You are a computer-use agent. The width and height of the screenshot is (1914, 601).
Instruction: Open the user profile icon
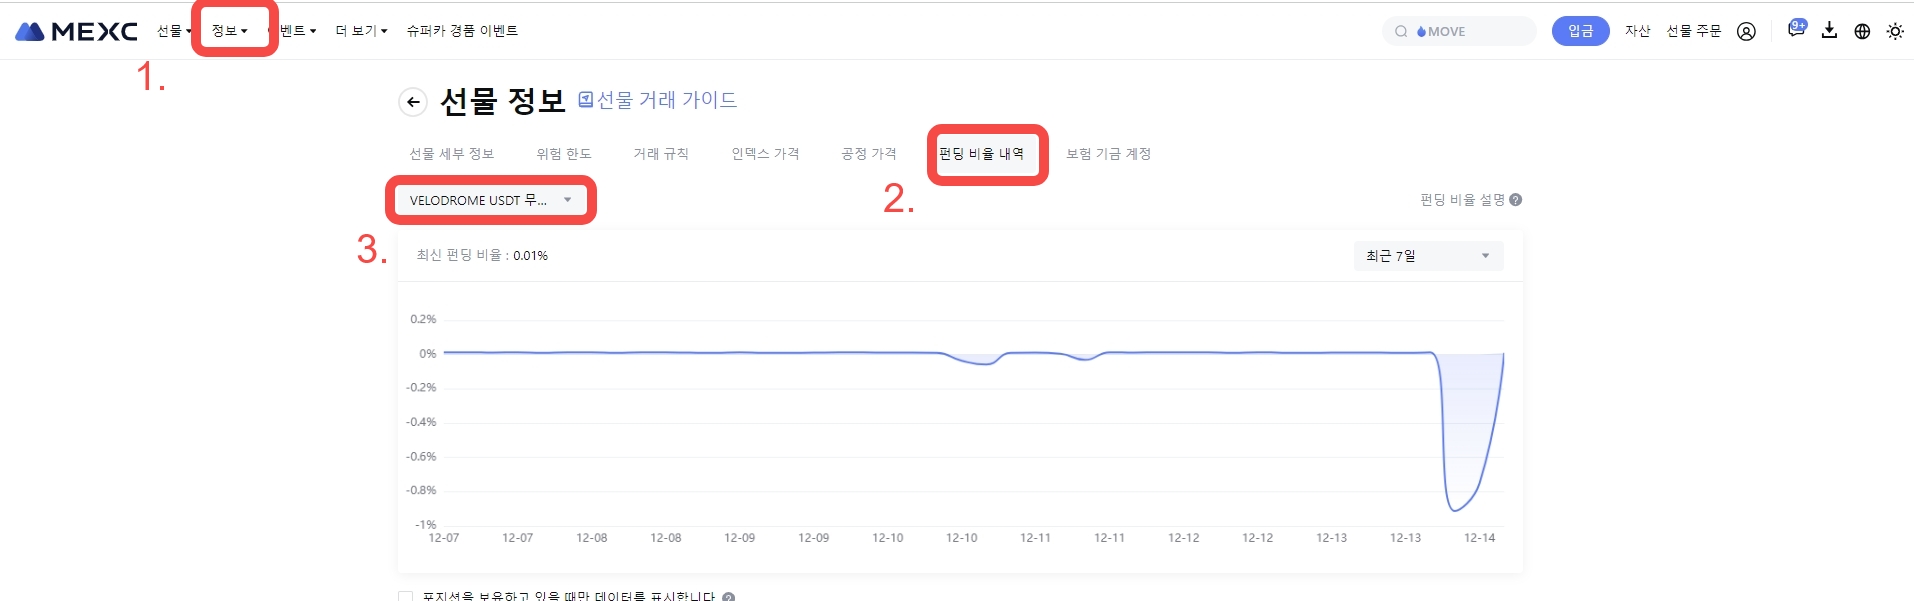pyautogui.click(x=1746, y=31)
